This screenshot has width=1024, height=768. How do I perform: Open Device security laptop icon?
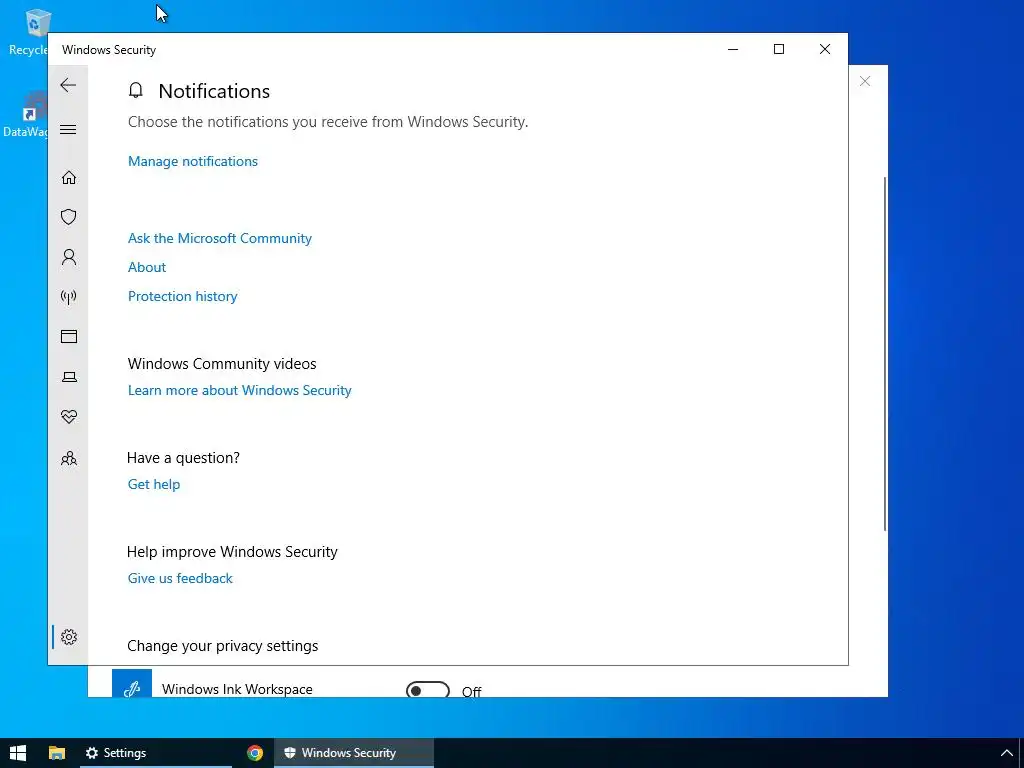[69, 377]
